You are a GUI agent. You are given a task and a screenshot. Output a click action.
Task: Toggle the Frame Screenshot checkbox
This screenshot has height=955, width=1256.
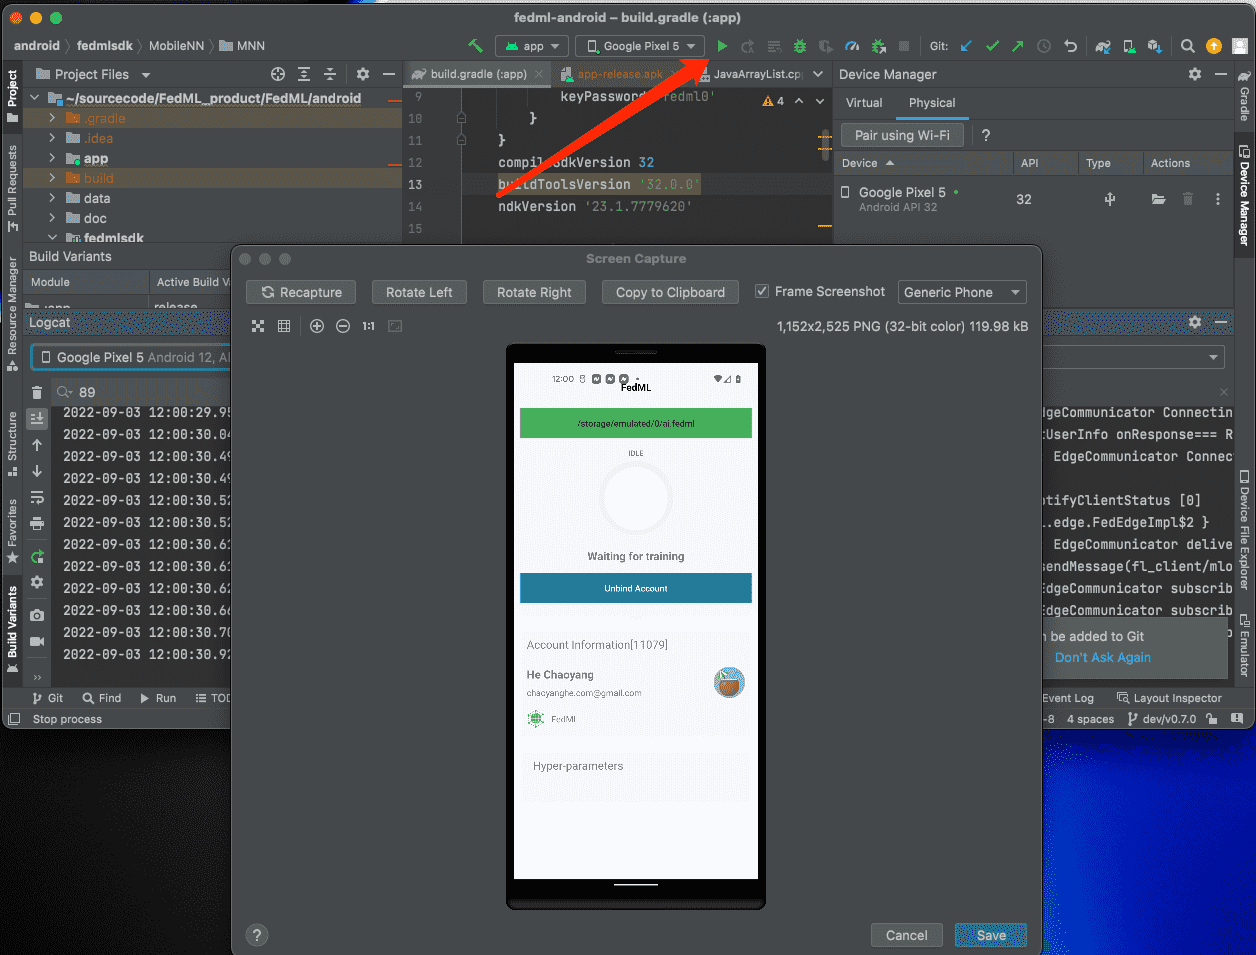pos(762,291)
